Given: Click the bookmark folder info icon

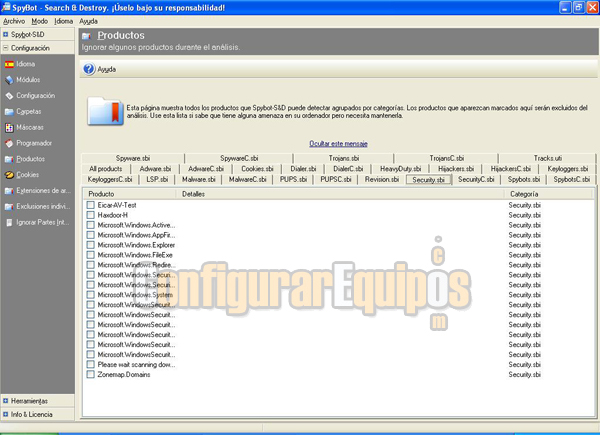Looking at the screenshot, I should pos(105,111).
